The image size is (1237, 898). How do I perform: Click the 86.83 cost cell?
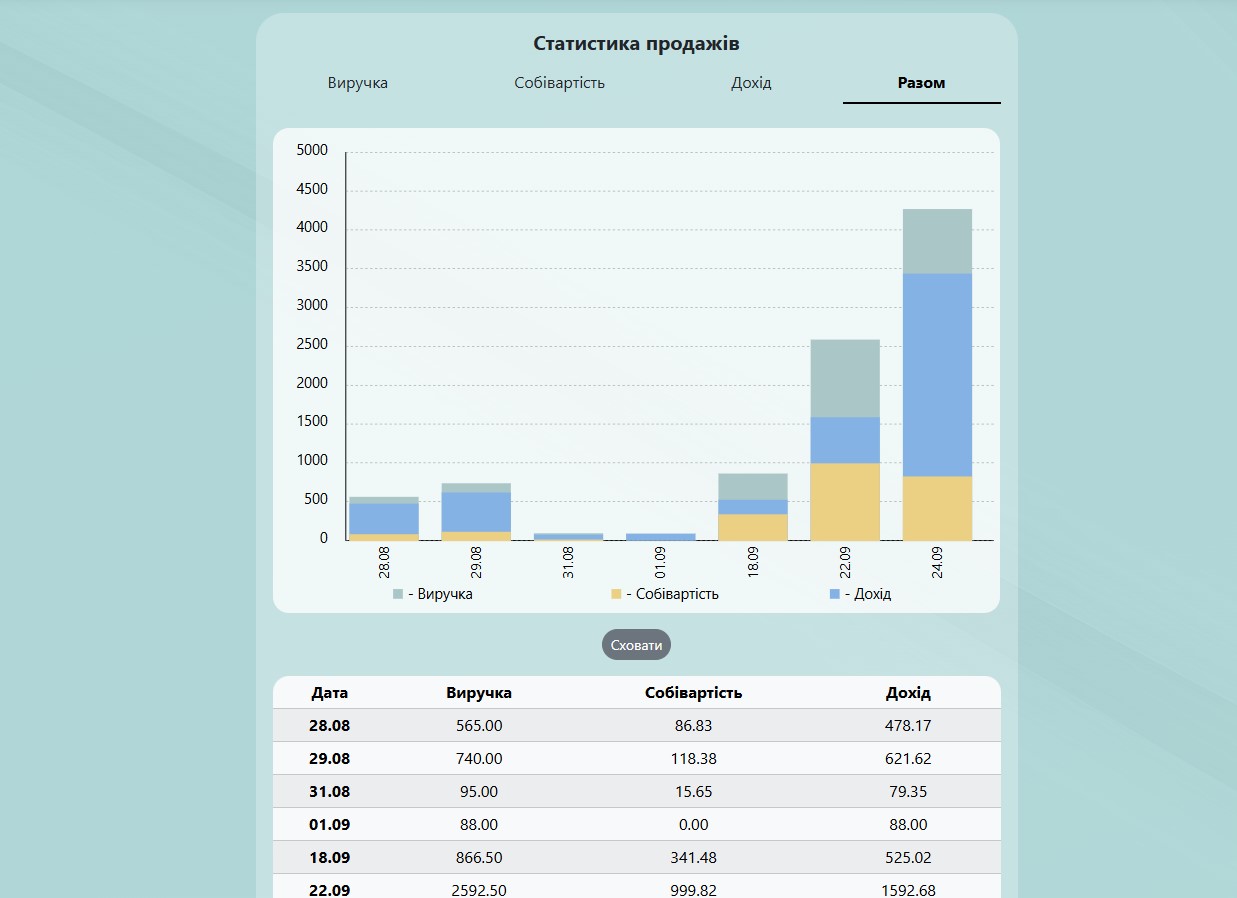coord(694,726)
